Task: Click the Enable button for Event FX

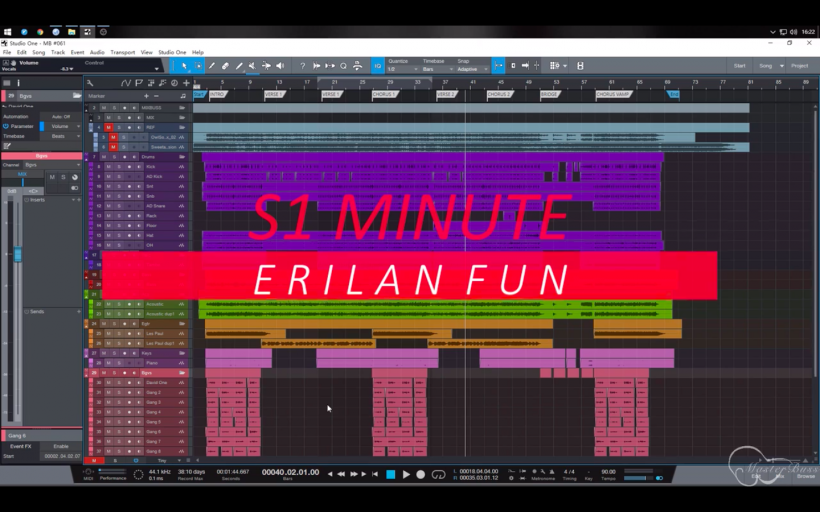Action: (61, 446)
